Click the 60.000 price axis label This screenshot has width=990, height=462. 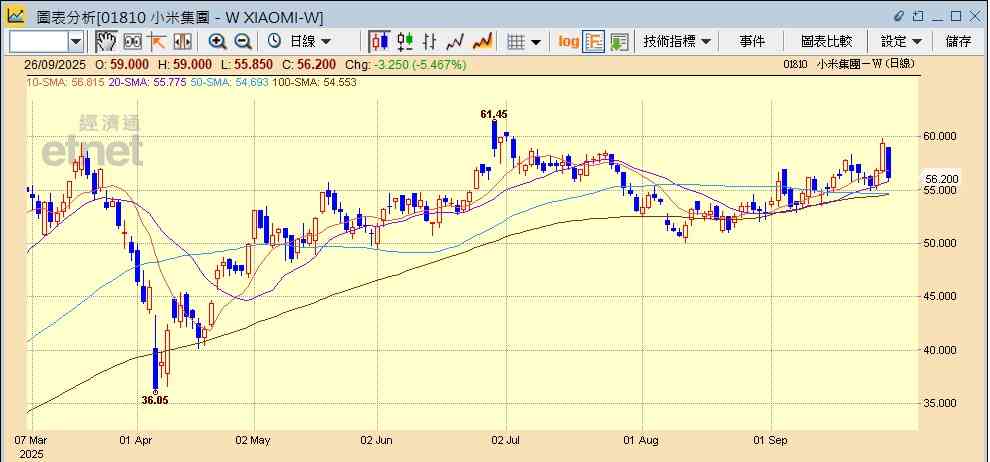(938, 136)
